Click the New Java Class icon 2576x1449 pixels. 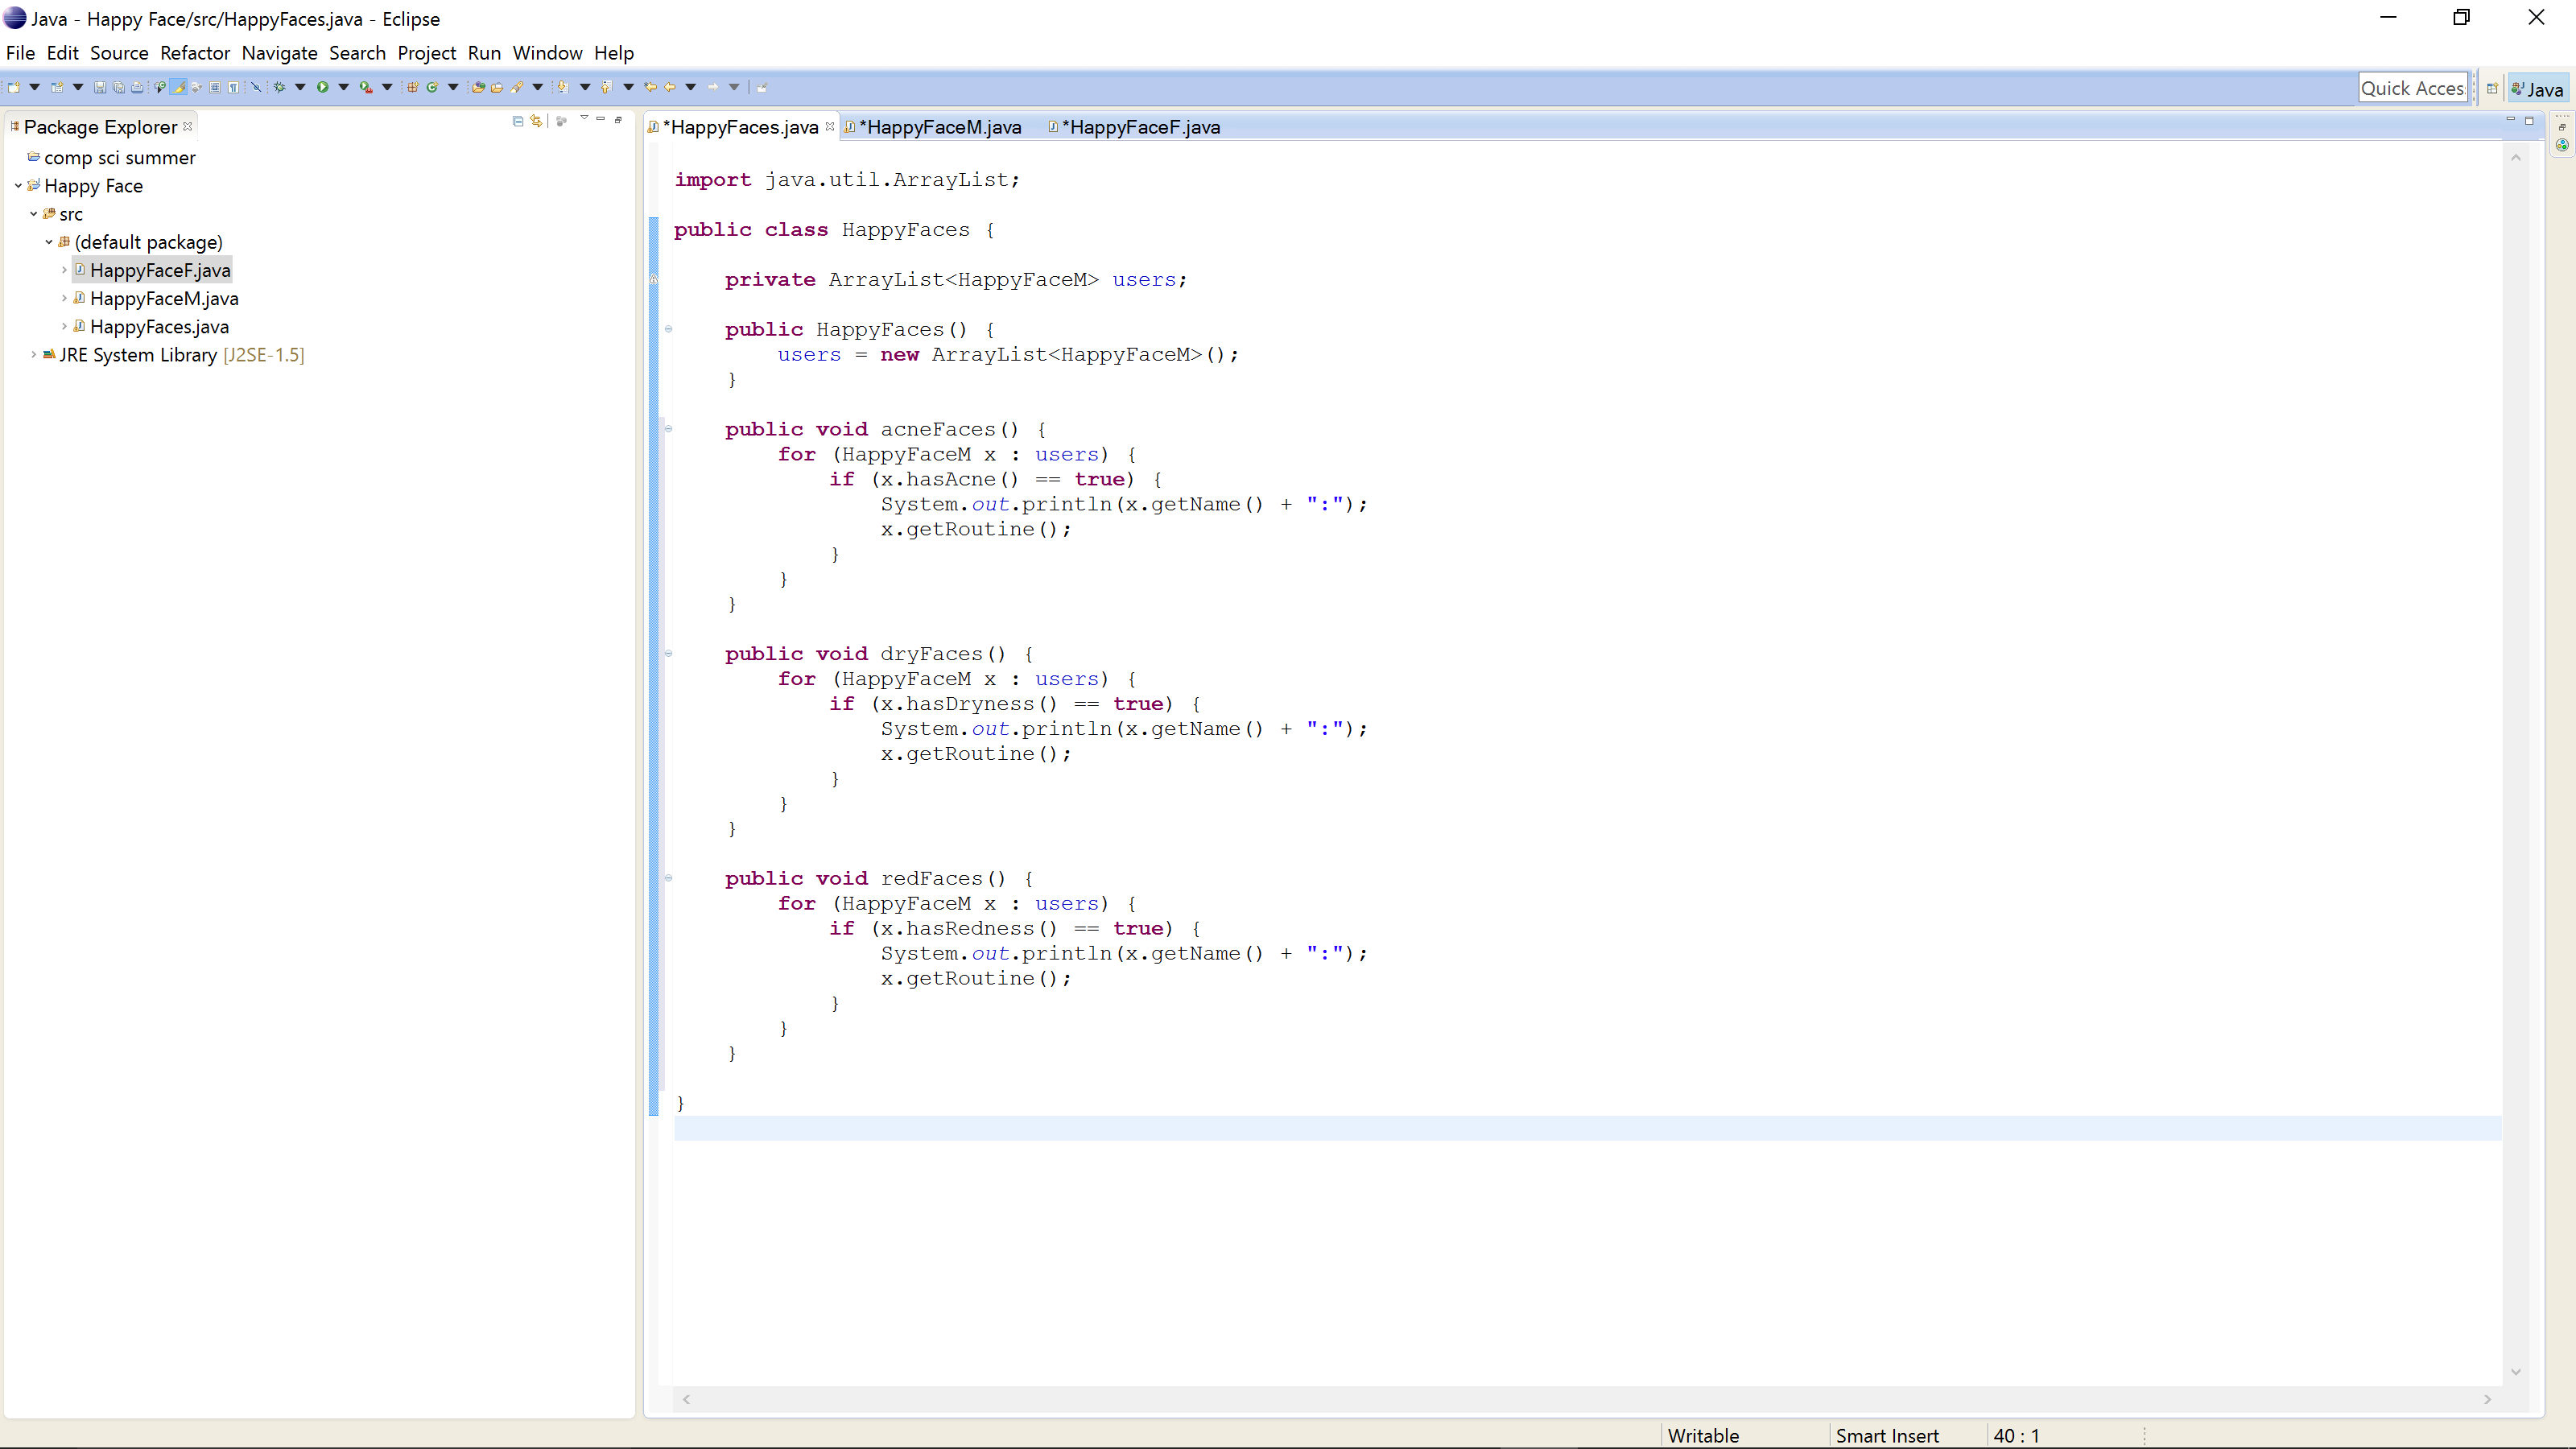[x=433, y=87]
